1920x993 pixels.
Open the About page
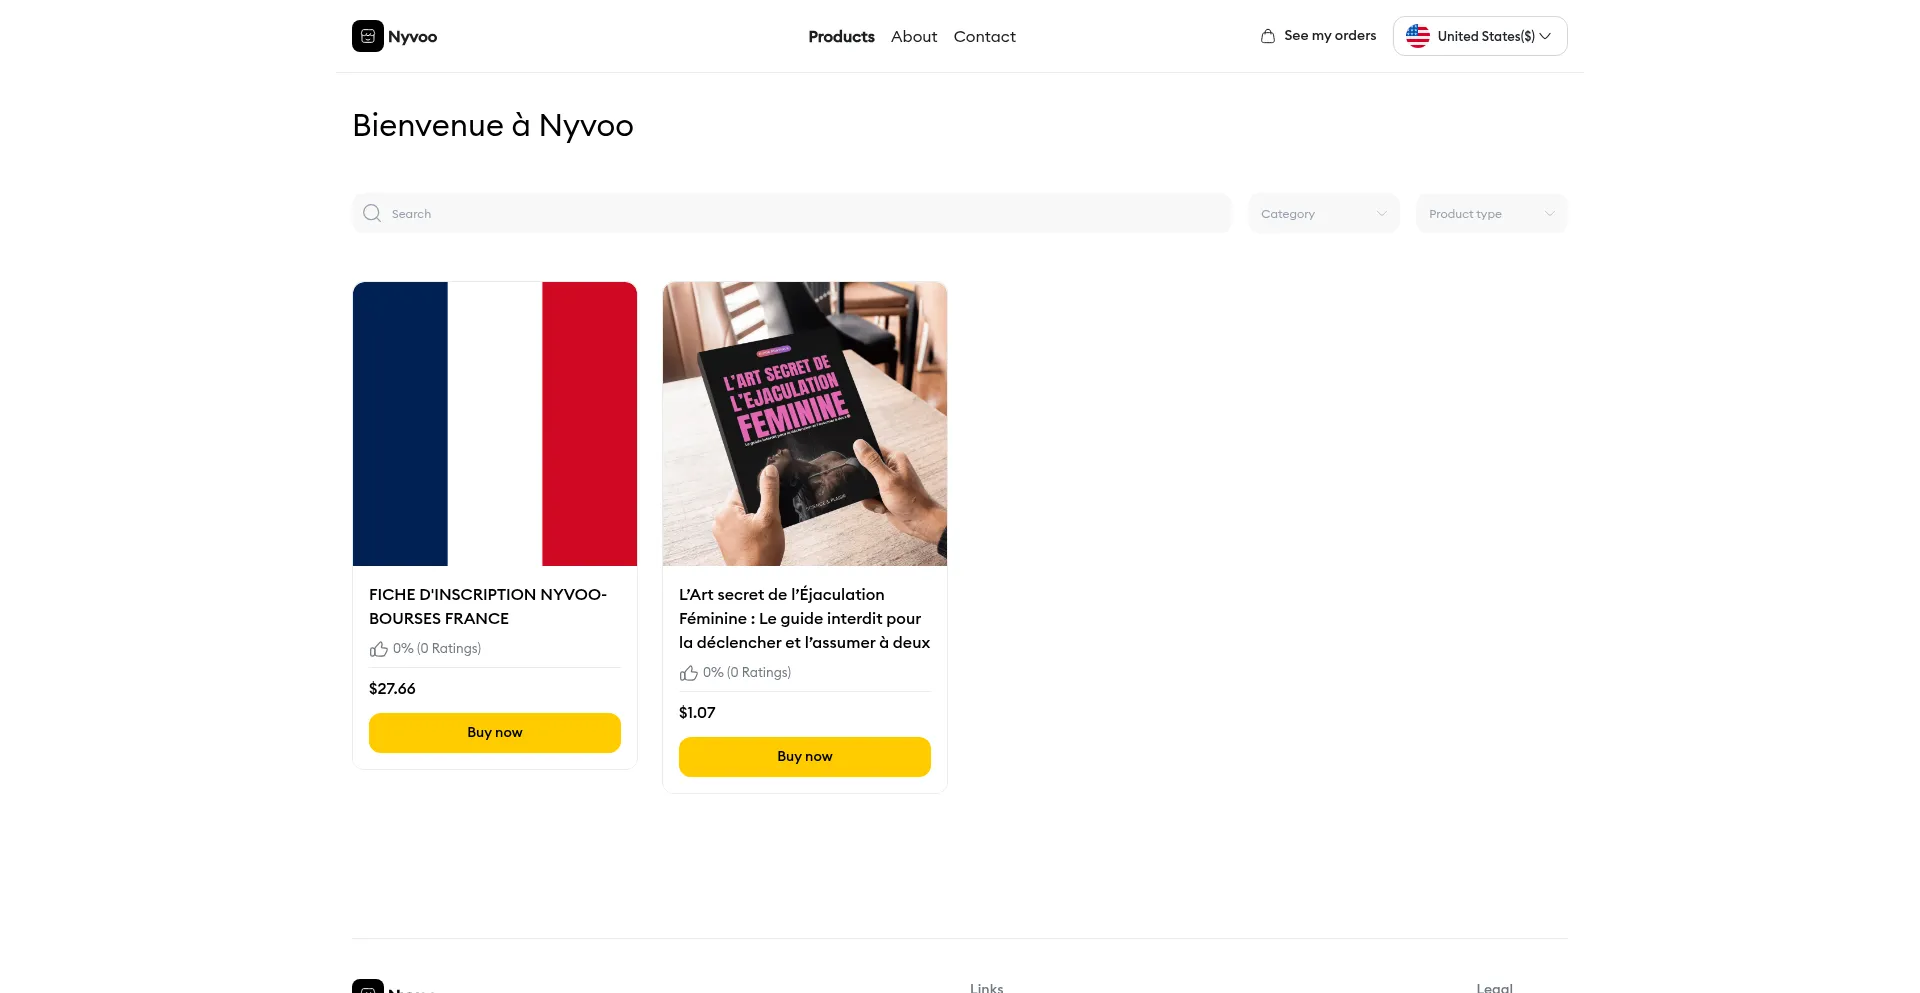(x=914, y=36)
